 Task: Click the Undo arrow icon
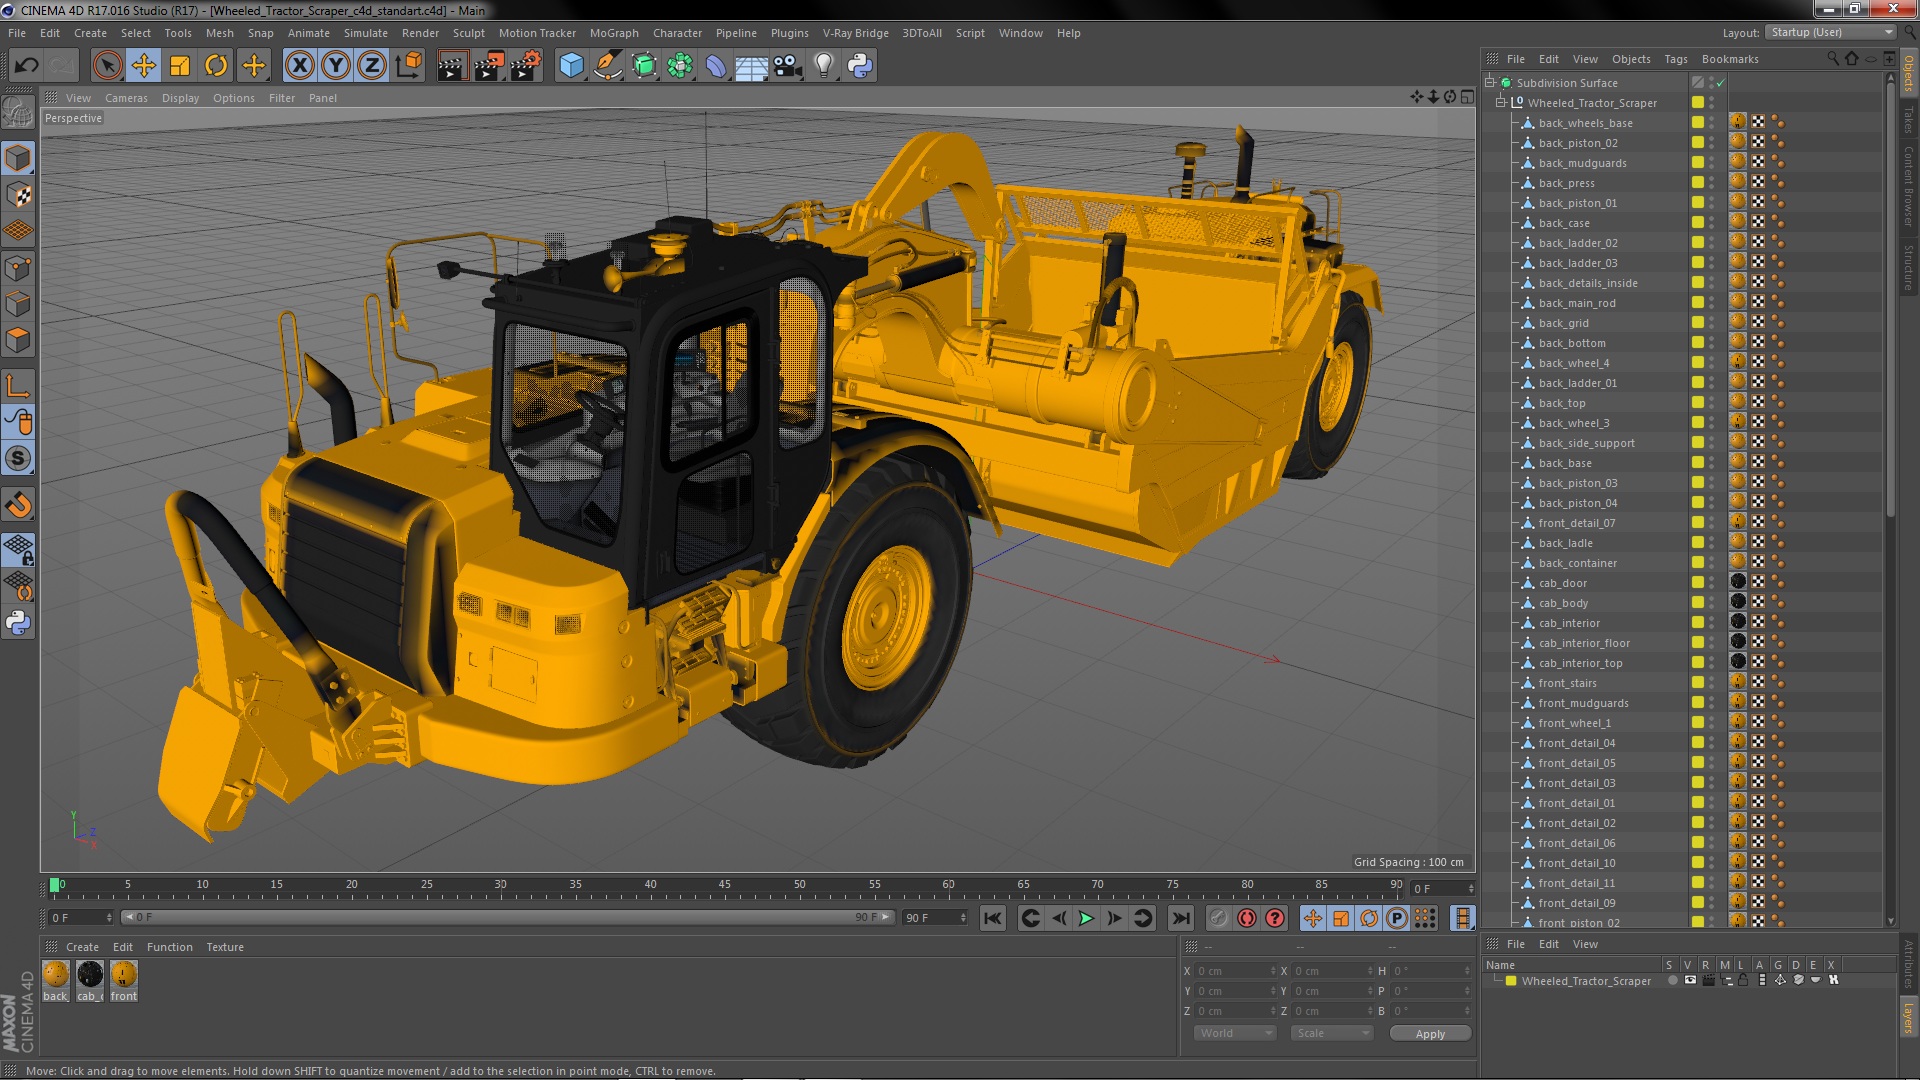26,66
